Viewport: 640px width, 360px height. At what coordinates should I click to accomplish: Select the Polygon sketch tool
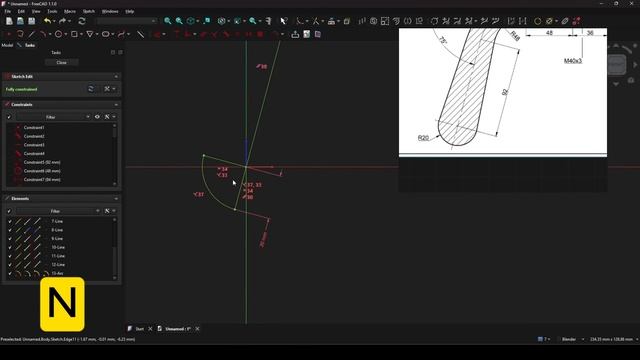click(x=90, y=34)
